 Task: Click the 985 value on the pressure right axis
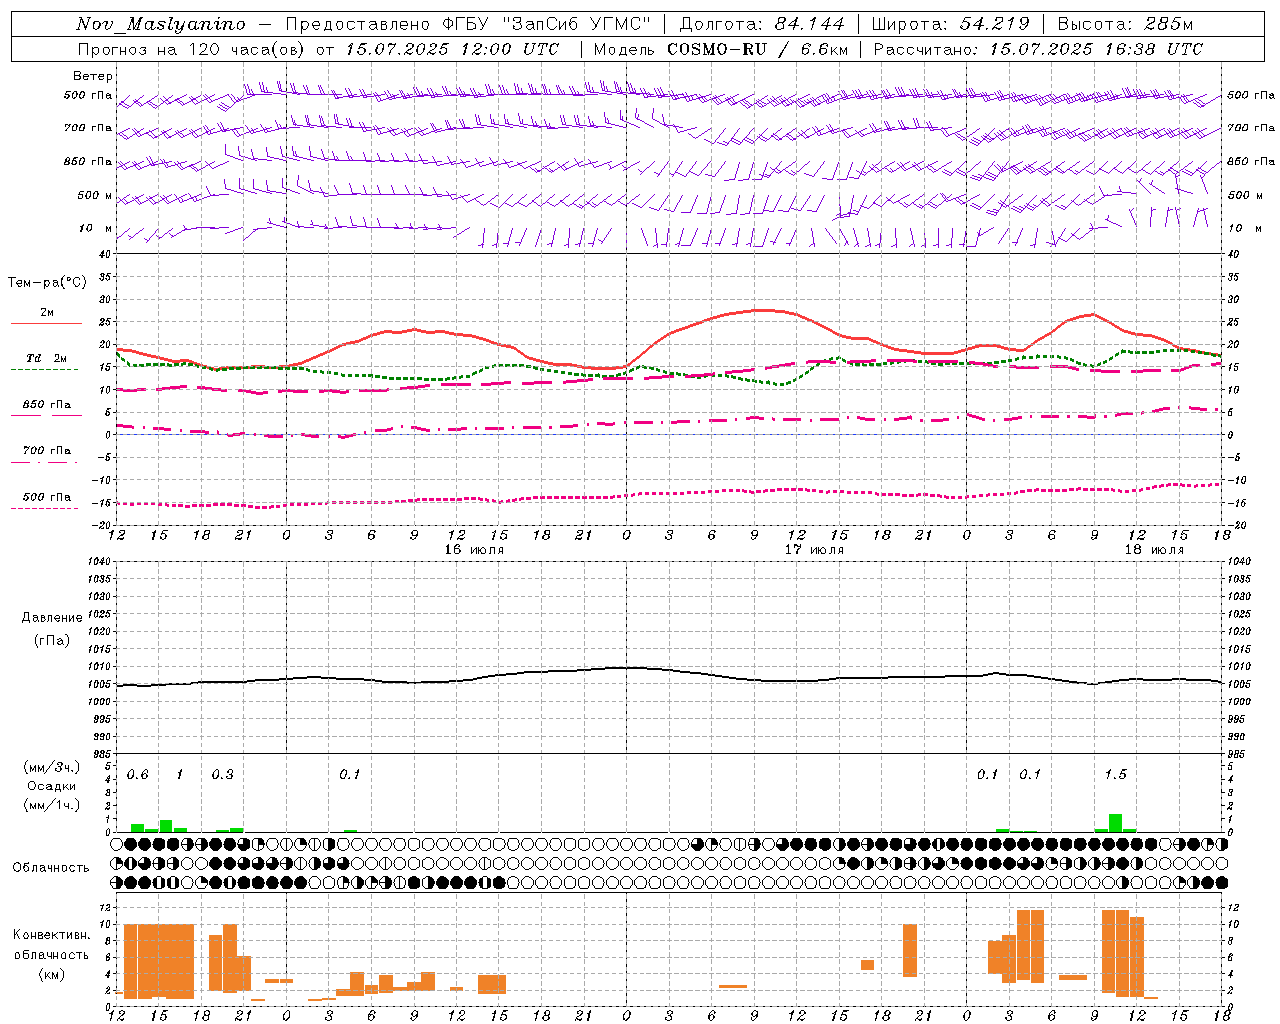coord(1238,754)
